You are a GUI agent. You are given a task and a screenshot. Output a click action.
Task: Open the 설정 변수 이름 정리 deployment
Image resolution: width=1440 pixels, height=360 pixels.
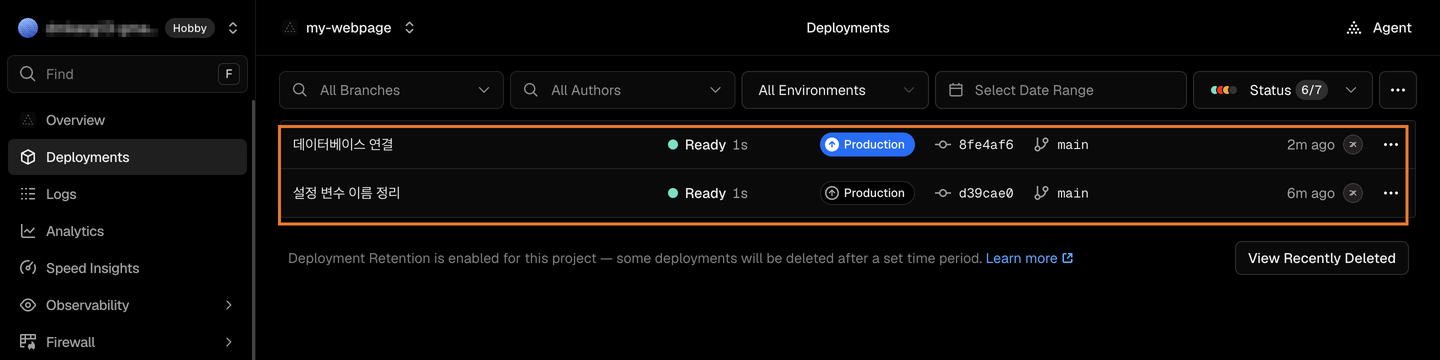pyautogui.click(x=347, y=193)
